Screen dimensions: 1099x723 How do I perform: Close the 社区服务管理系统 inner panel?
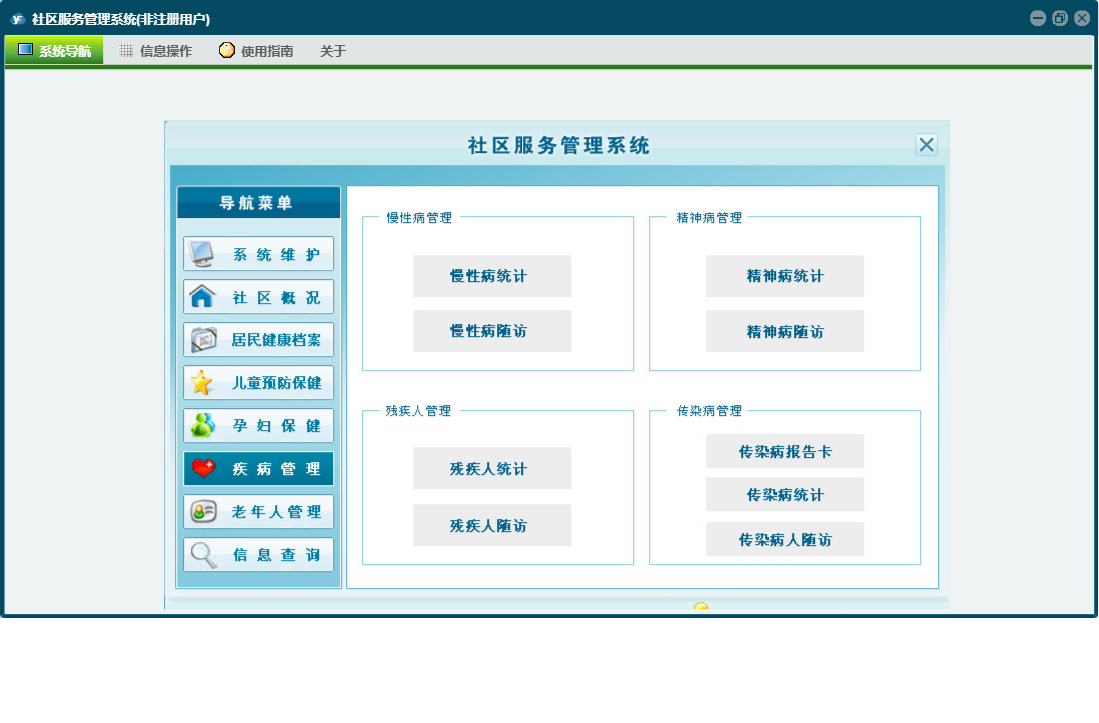pyautogui.click(x=926, y=145)
